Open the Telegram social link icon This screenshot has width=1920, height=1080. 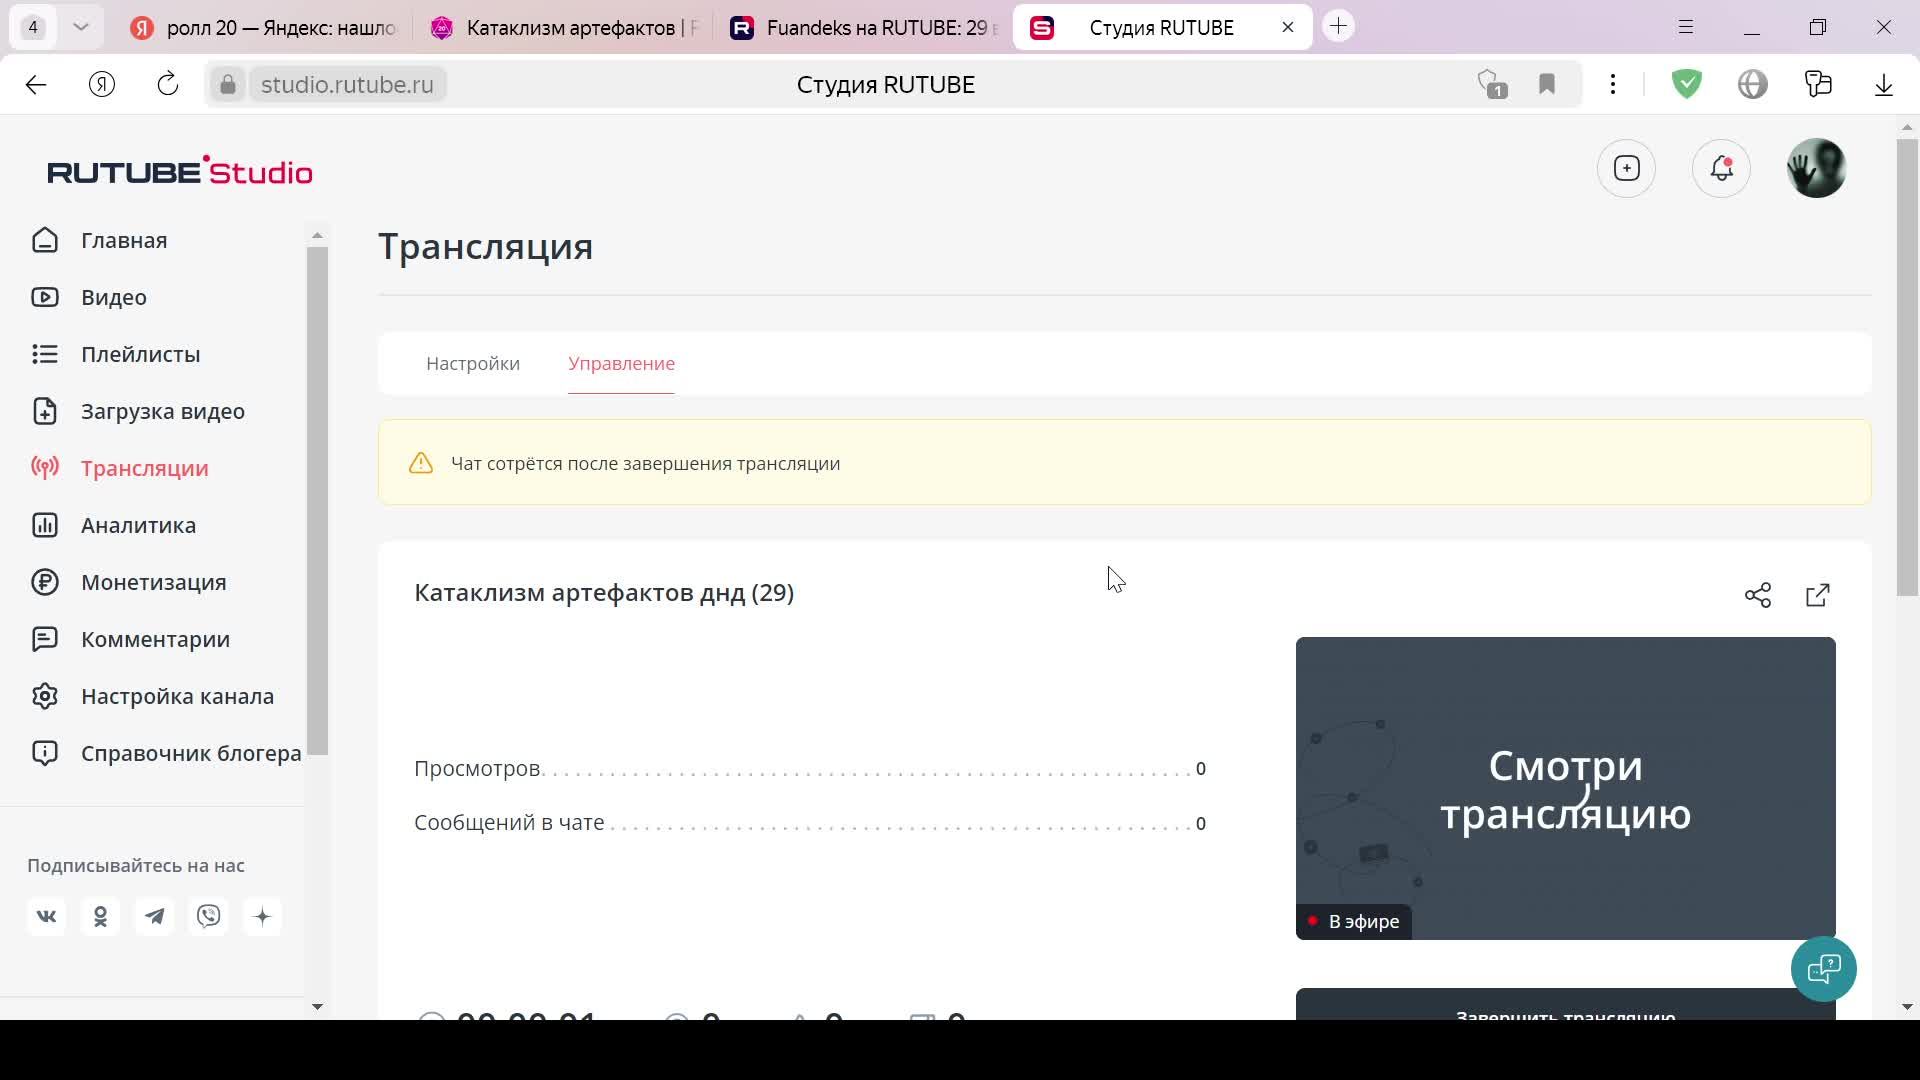154,916
